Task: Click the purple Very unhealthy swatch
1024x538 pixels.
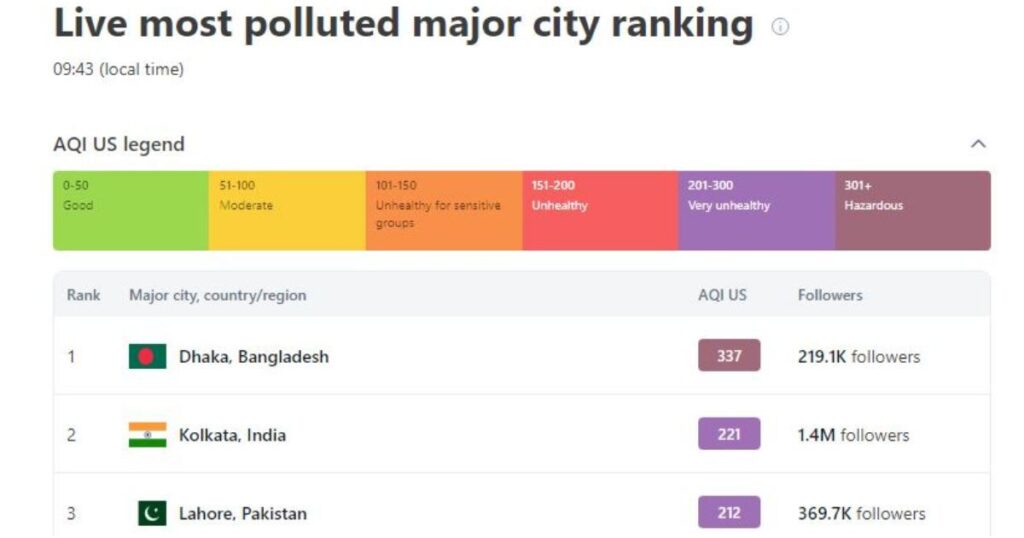Action: click(x=757, y=211)
